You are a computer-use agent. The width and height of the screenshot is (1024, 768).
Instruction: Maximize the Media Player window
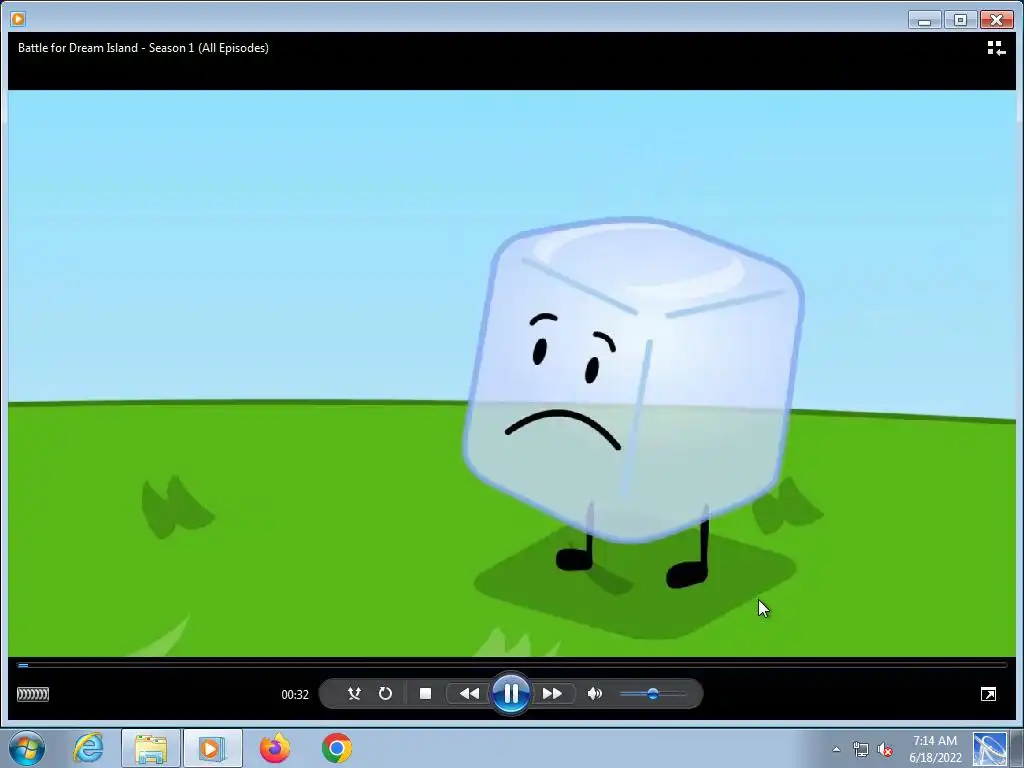tap(960, 20)
